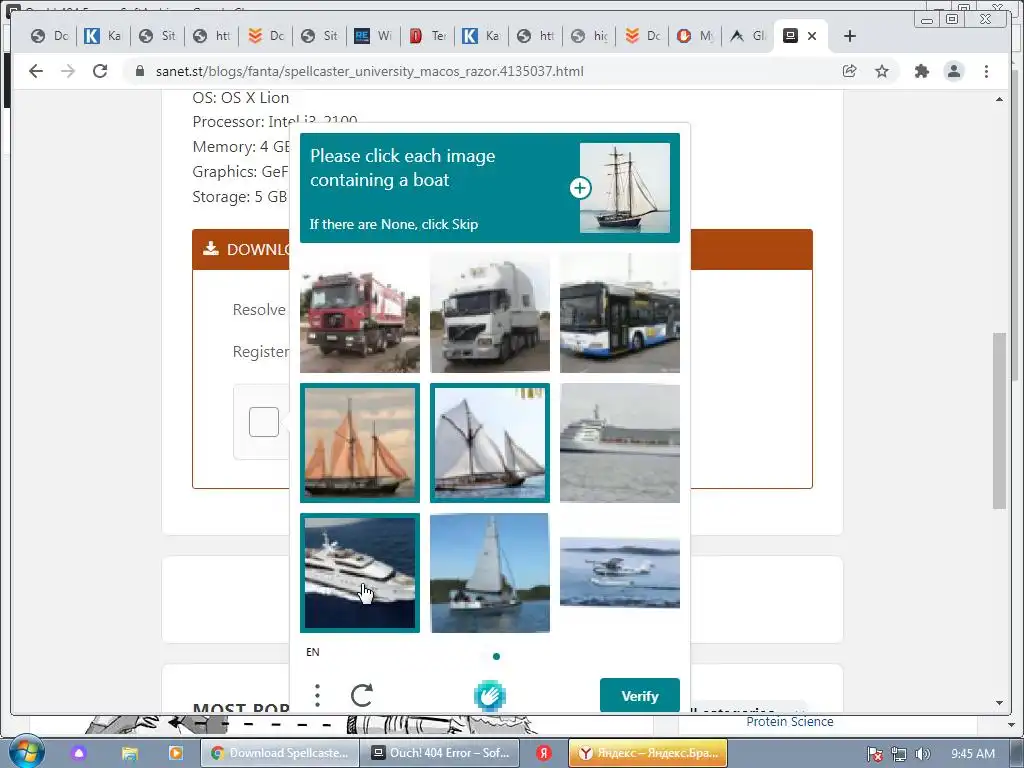Click the Verify button
This screenshot has width=1024, height=768.
click(x=640, y=696)
